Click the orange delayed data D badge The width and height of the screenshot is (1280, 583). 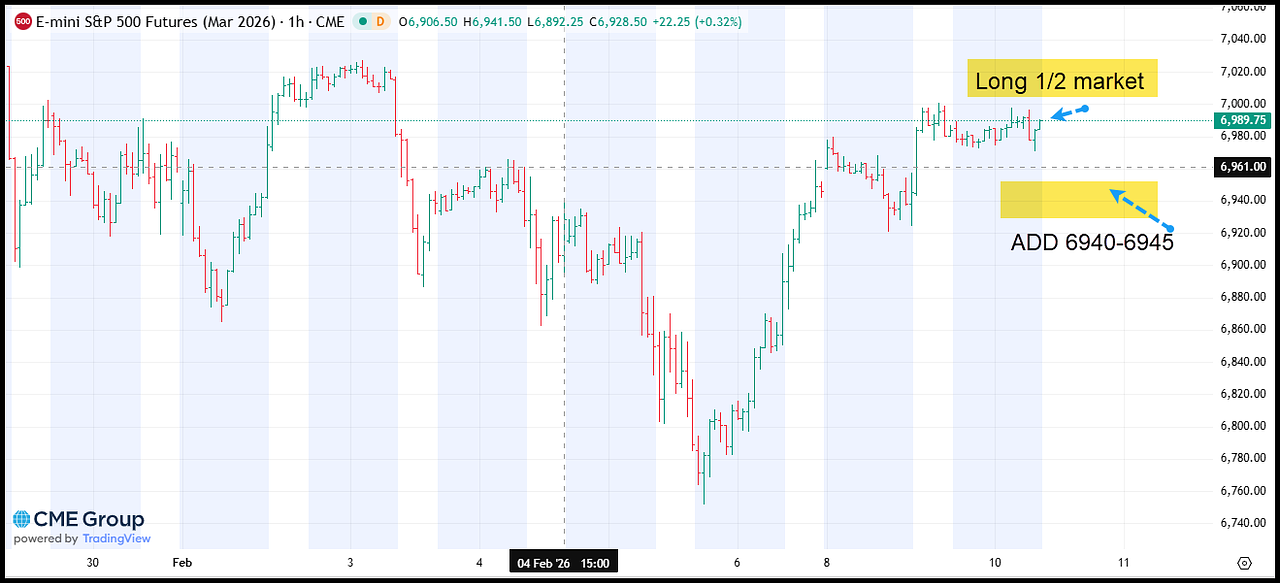coord(379,21)
